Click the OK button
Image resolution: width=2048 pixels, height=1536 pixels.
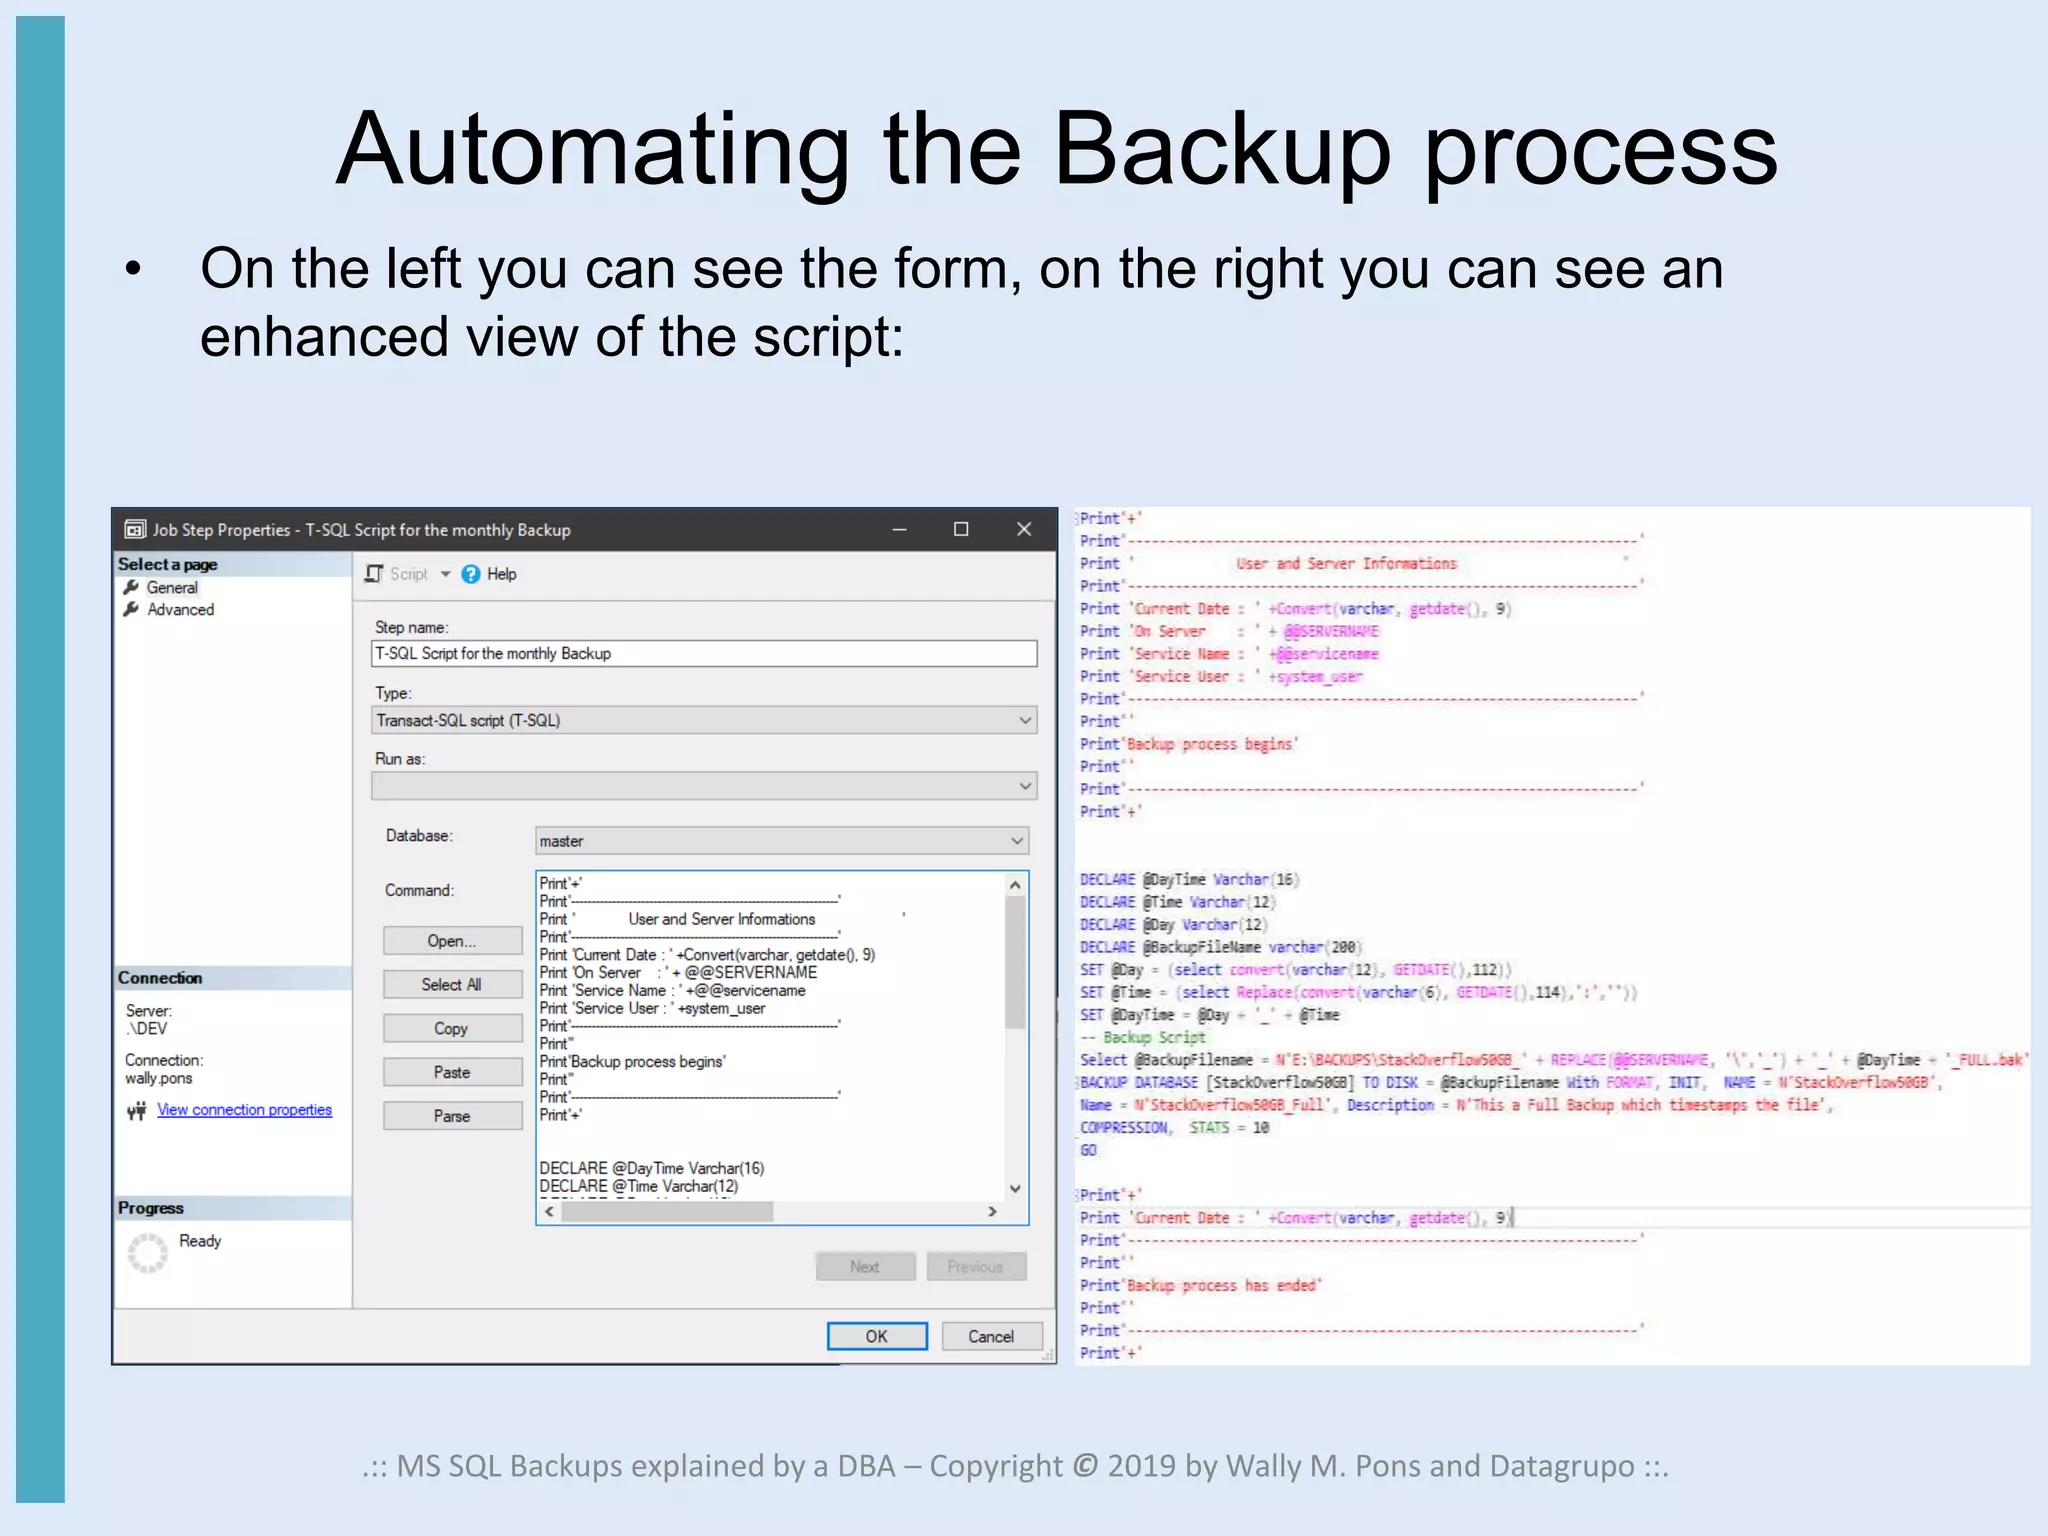[877, 1337]
